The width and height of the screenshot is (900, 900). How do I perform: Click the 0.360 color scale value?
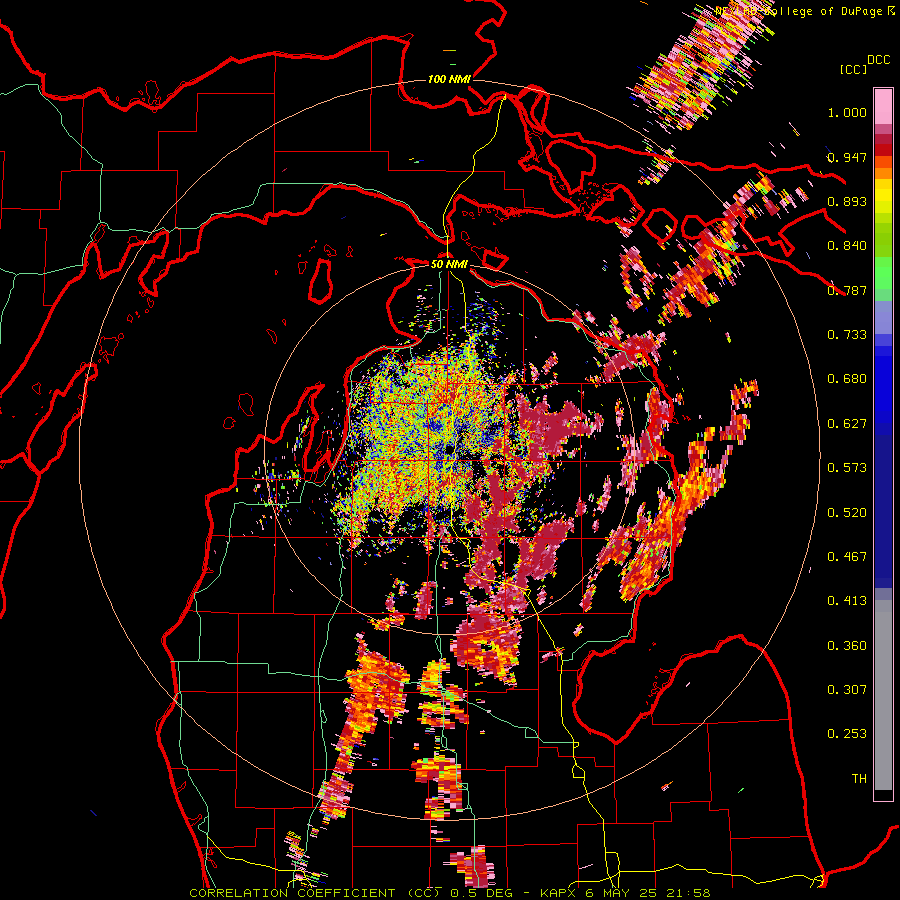[x=847, y=646]
